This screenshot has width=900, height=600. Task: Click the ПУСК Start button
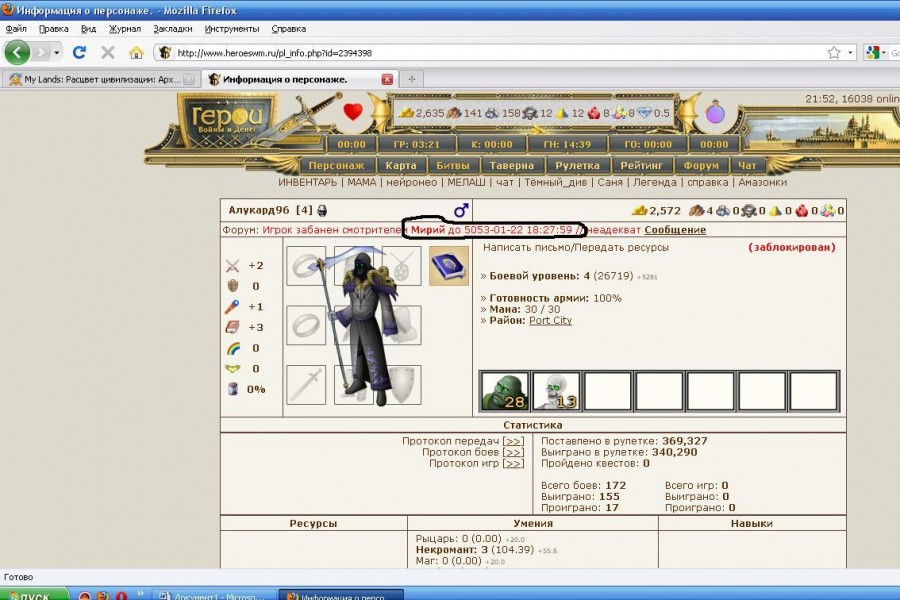(x=34, y=594)
